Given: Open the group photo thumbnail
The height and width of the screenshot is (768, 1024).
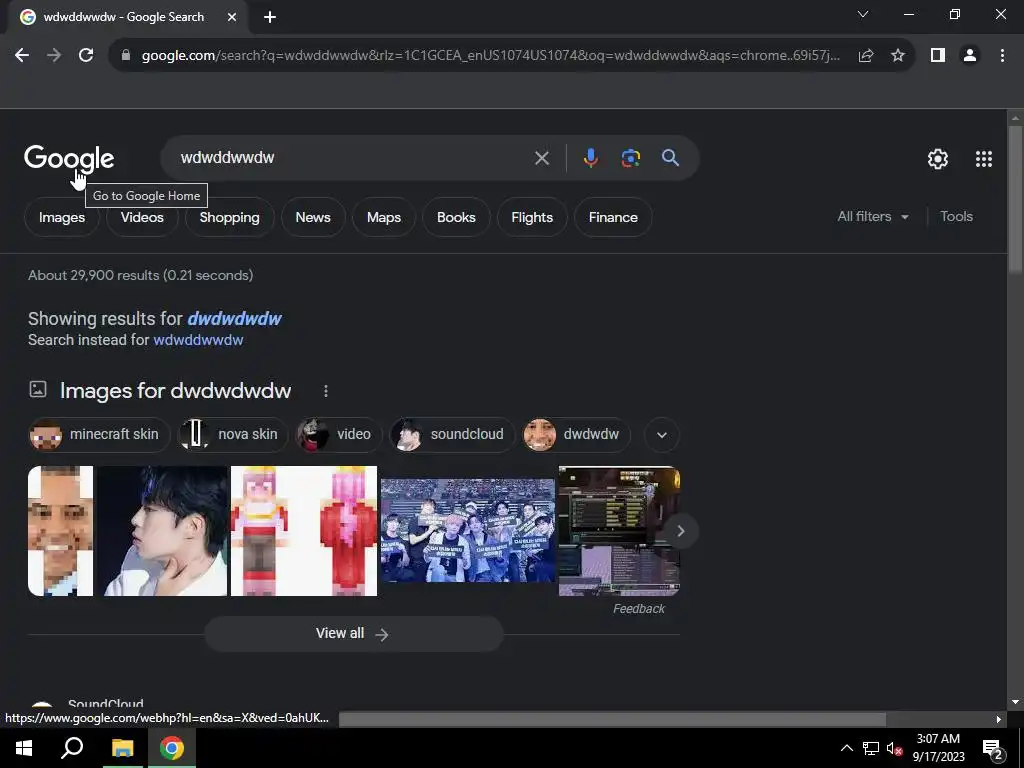Looking at the screenshot, I should tap(468, 531).
